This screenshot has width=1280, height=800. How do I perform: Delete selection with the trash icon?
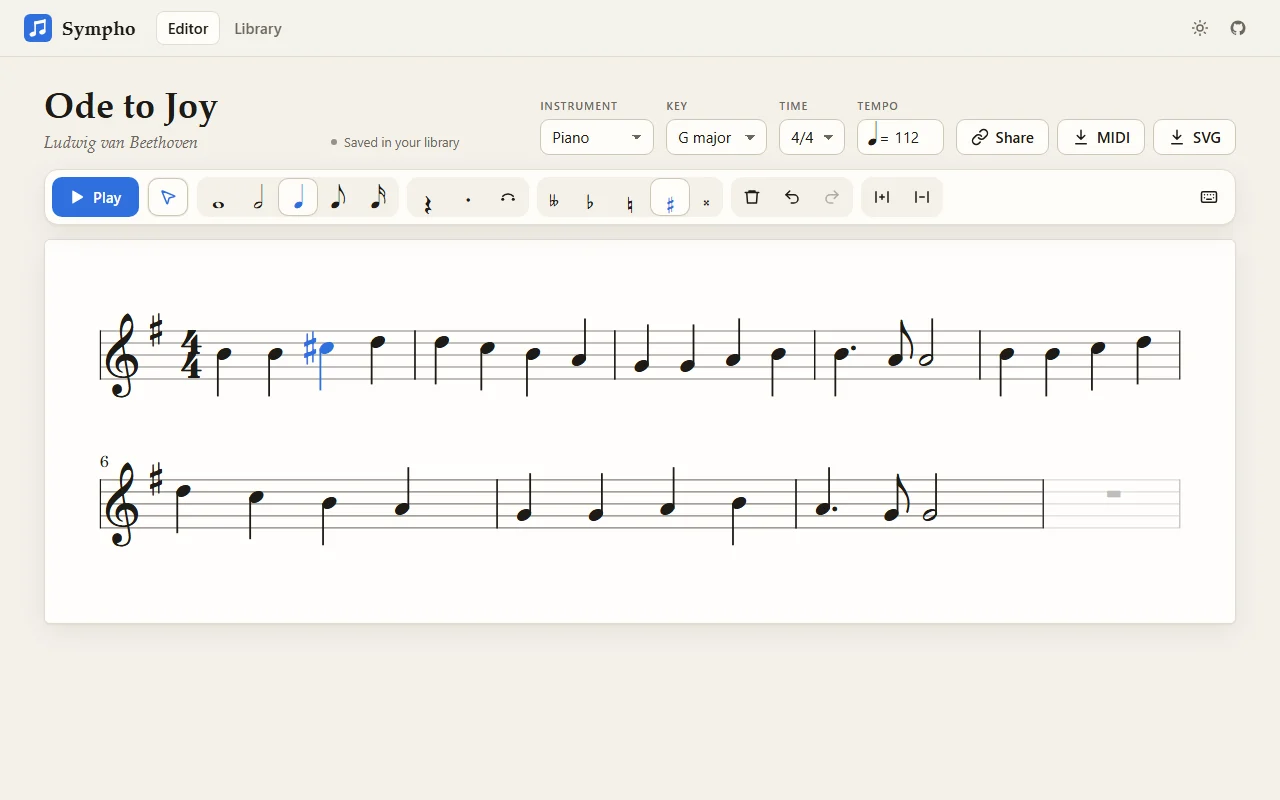point(752,197)
